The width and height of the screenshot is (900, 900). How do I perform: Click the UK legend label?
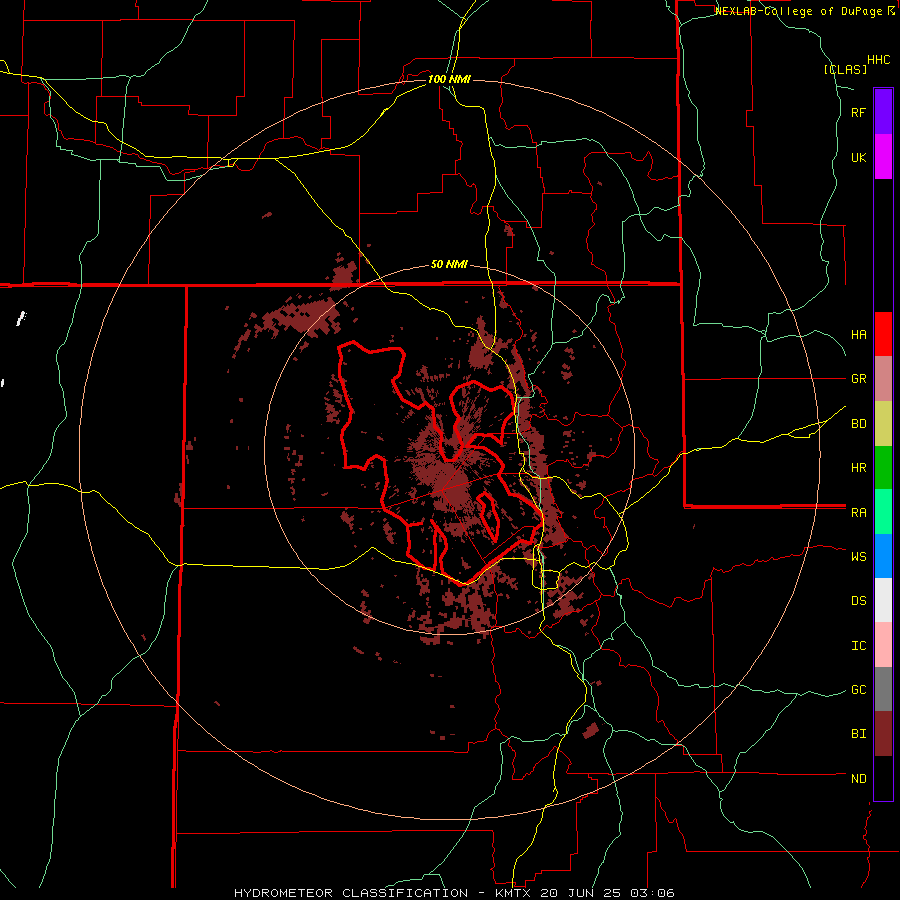[858, 157]
